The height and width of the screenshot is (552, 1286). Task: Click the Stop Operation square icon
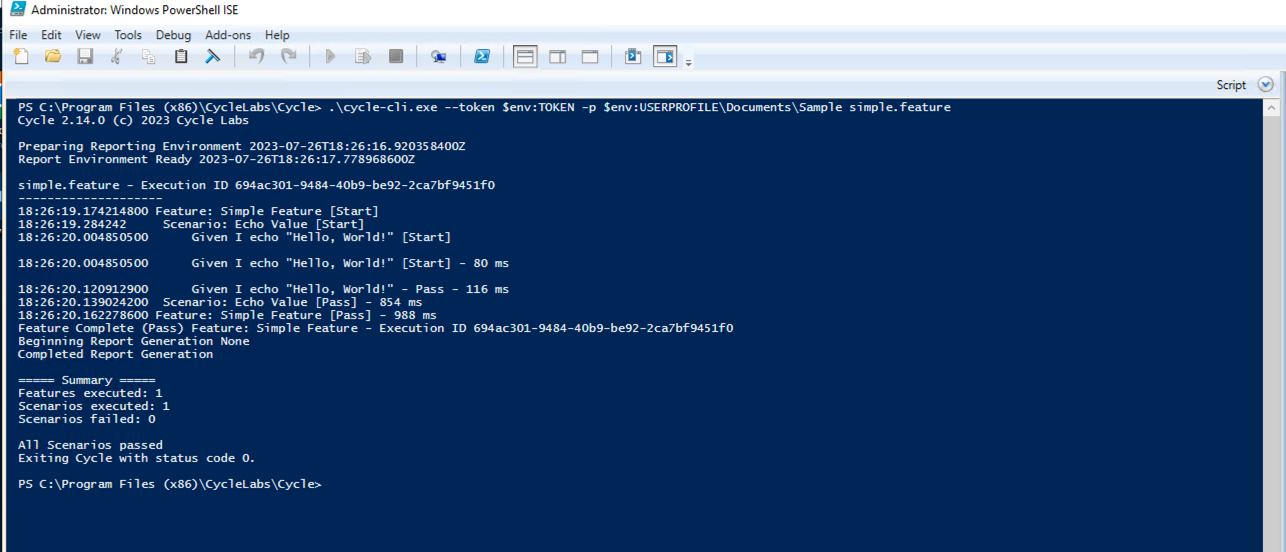pyautogui.click(x=395, y=57)
